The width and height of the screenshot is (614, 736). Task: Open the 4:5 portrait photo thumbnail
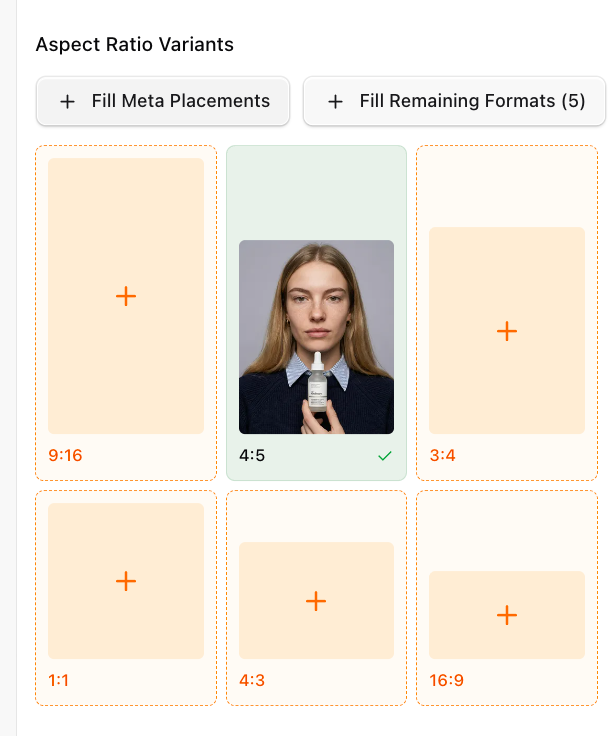[x=316, y=300]
